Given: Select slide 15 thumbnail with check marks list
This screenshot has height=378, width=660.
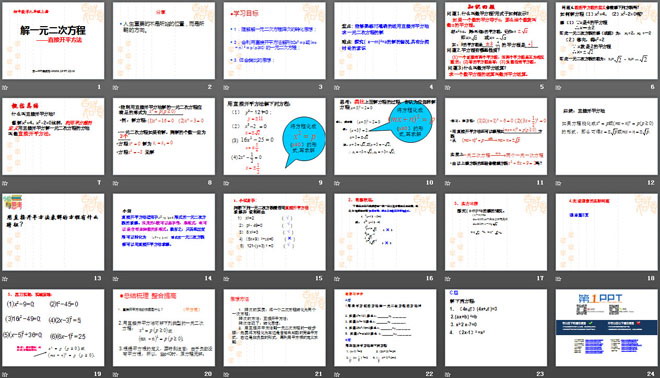Looking at the screenshot, I should (x=274, y=232).
